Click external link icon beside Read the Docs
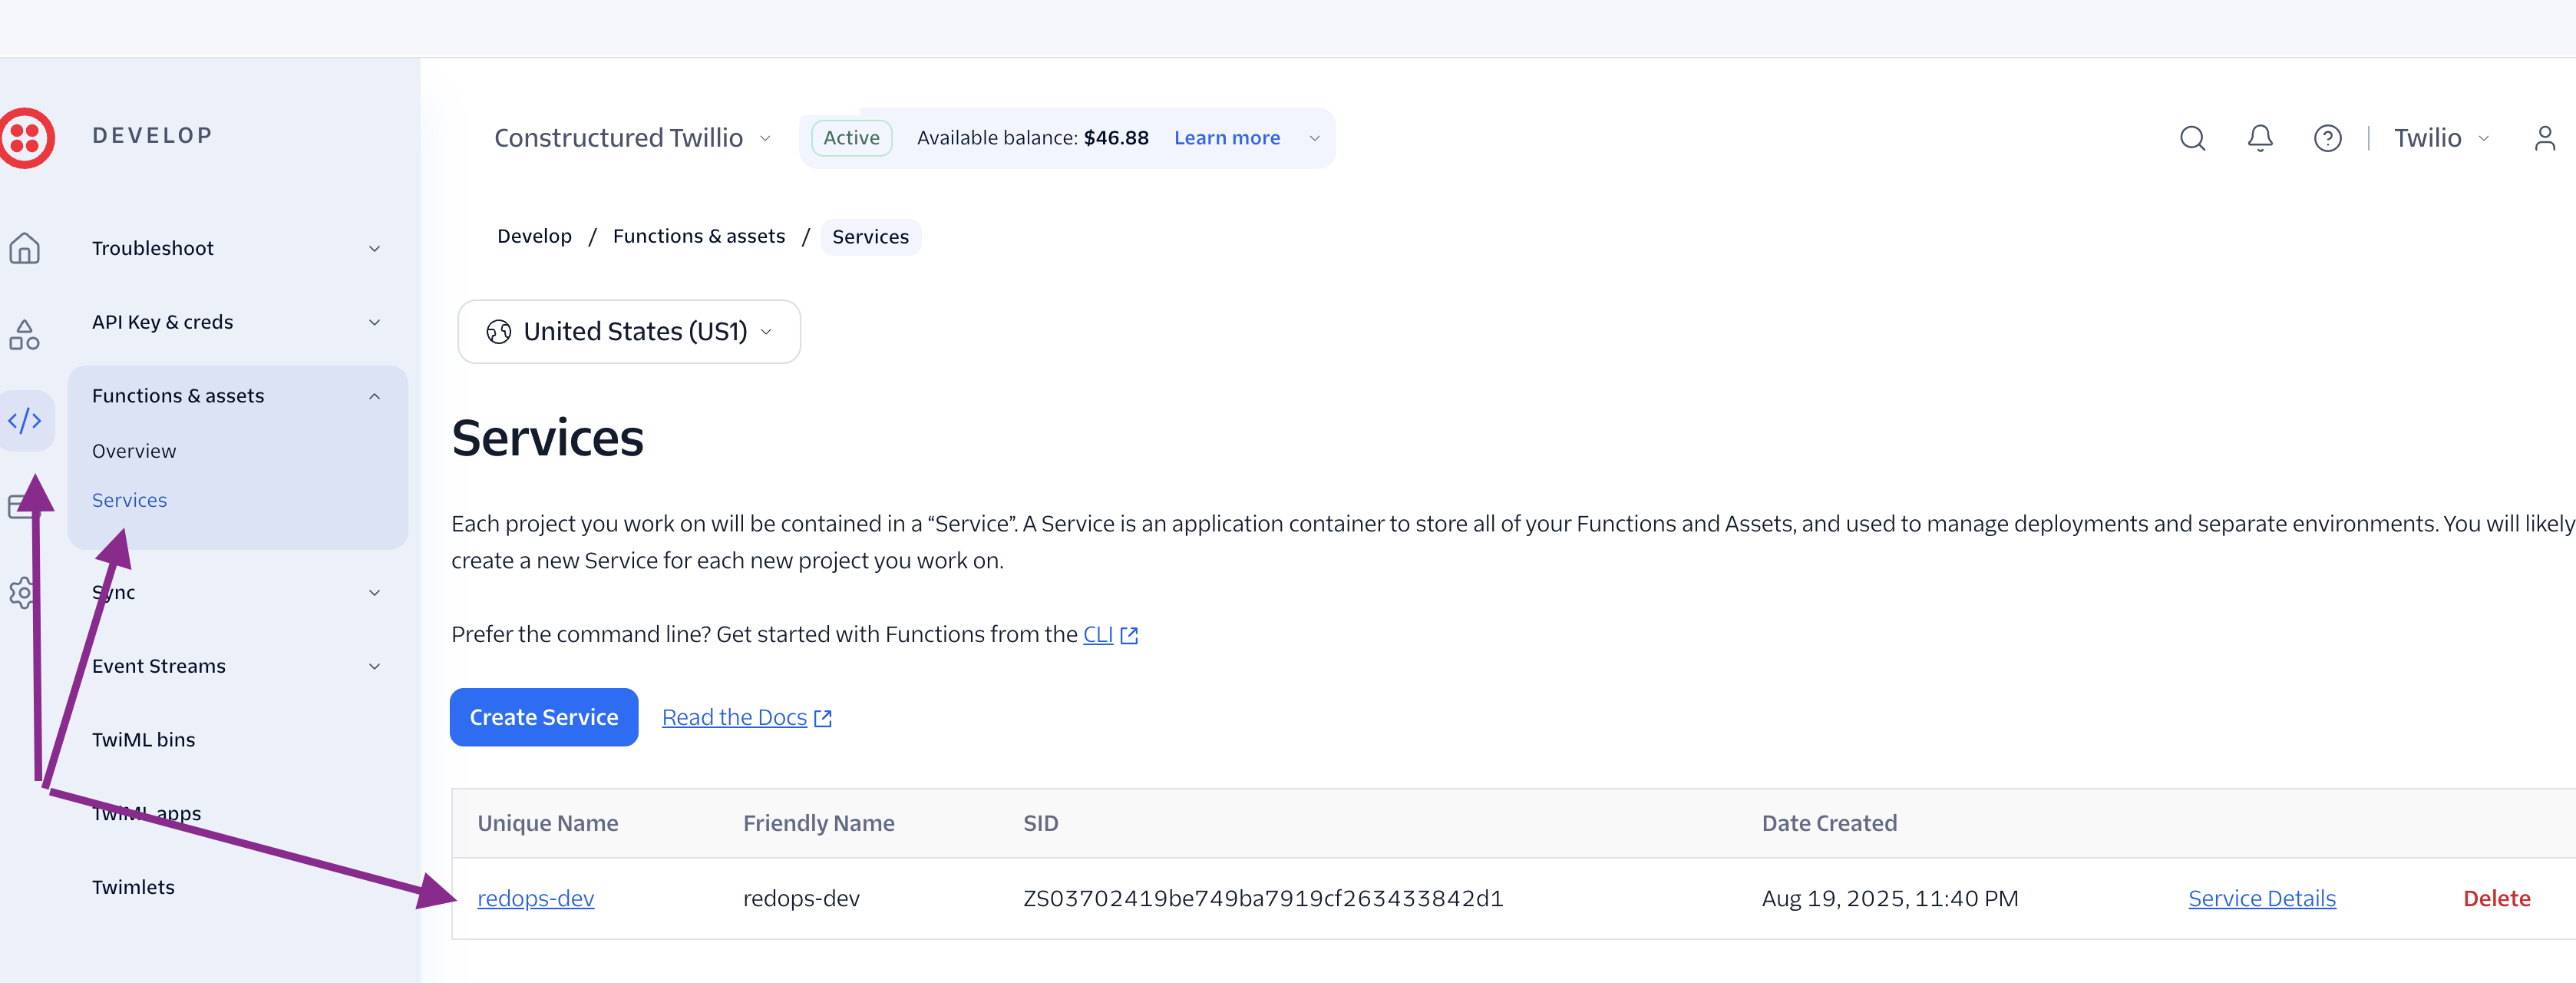Image resolution: width=2576 pixels, height=983 pixels. (823, 718)
